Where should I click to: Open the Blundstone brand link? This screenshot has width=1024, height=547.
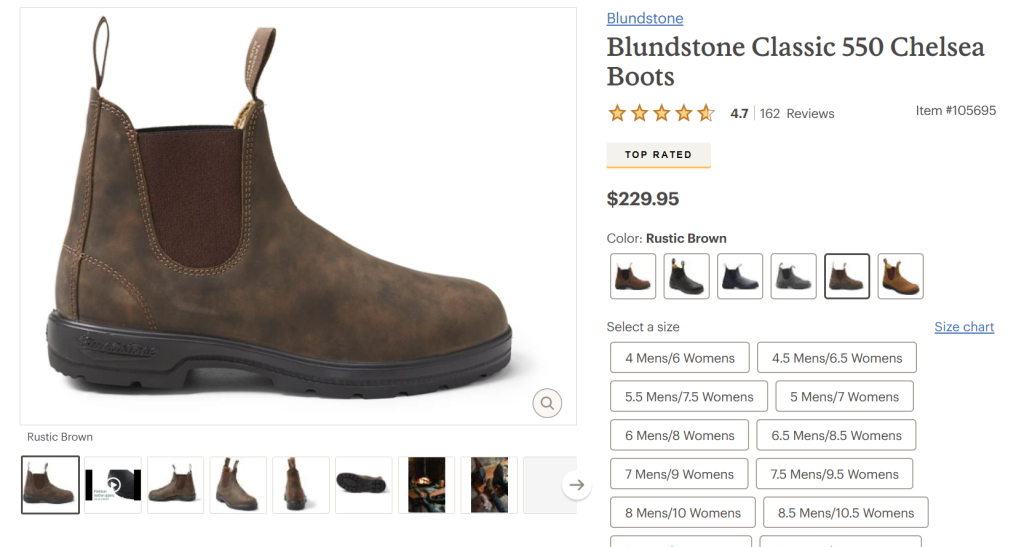tap(645, 19)
